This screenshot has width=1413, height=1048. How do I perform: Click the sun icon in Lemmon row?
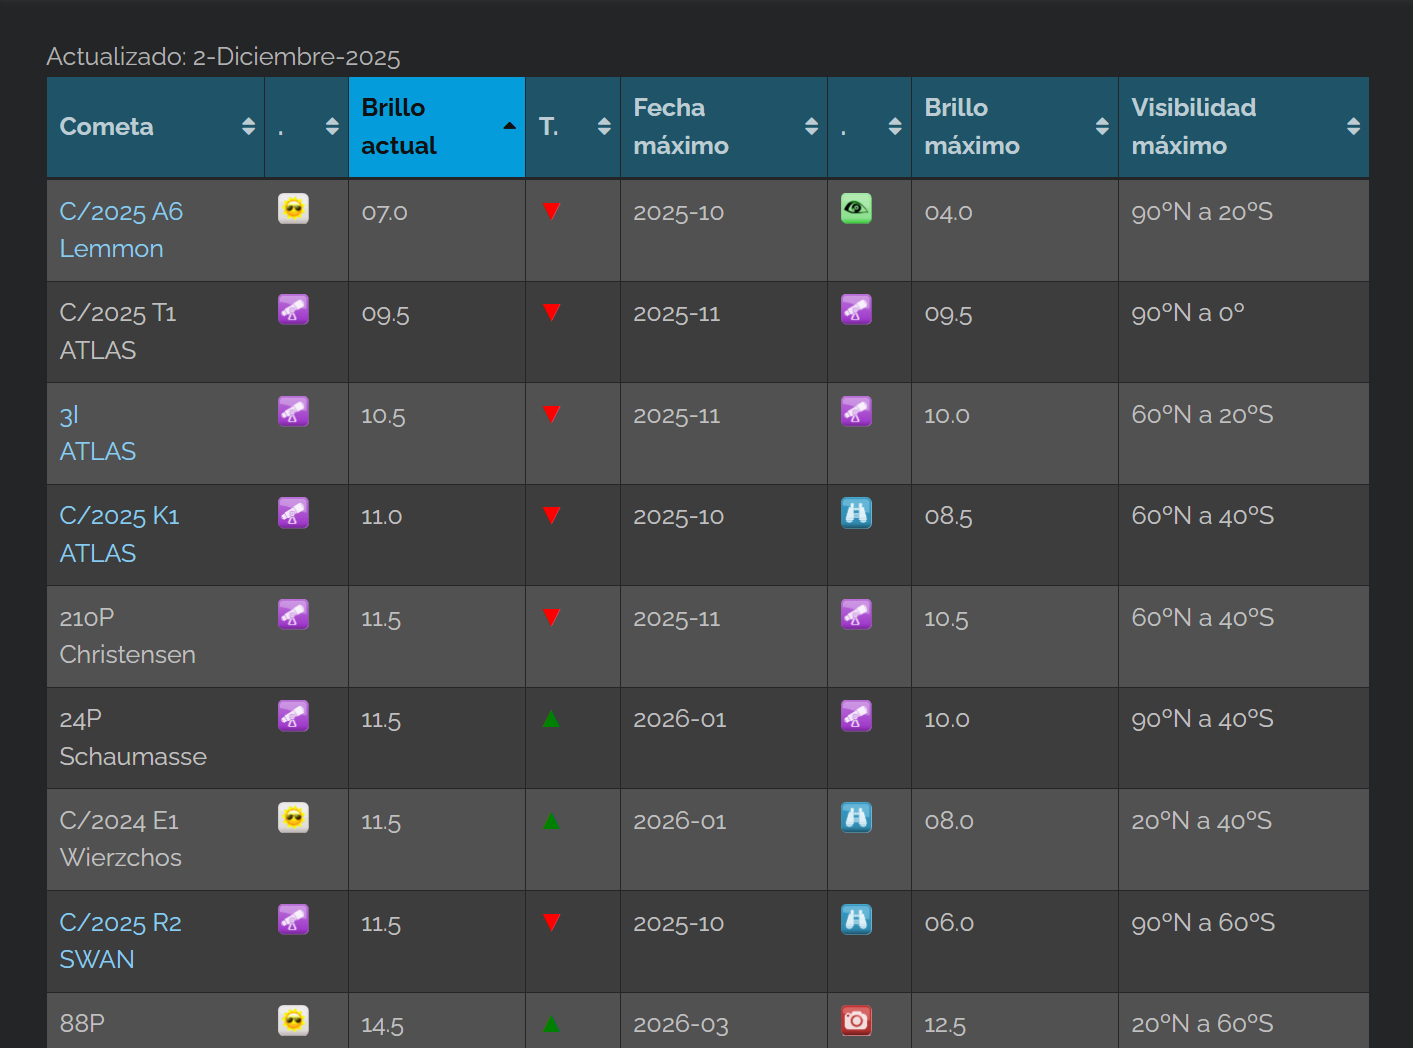(293, 209)
